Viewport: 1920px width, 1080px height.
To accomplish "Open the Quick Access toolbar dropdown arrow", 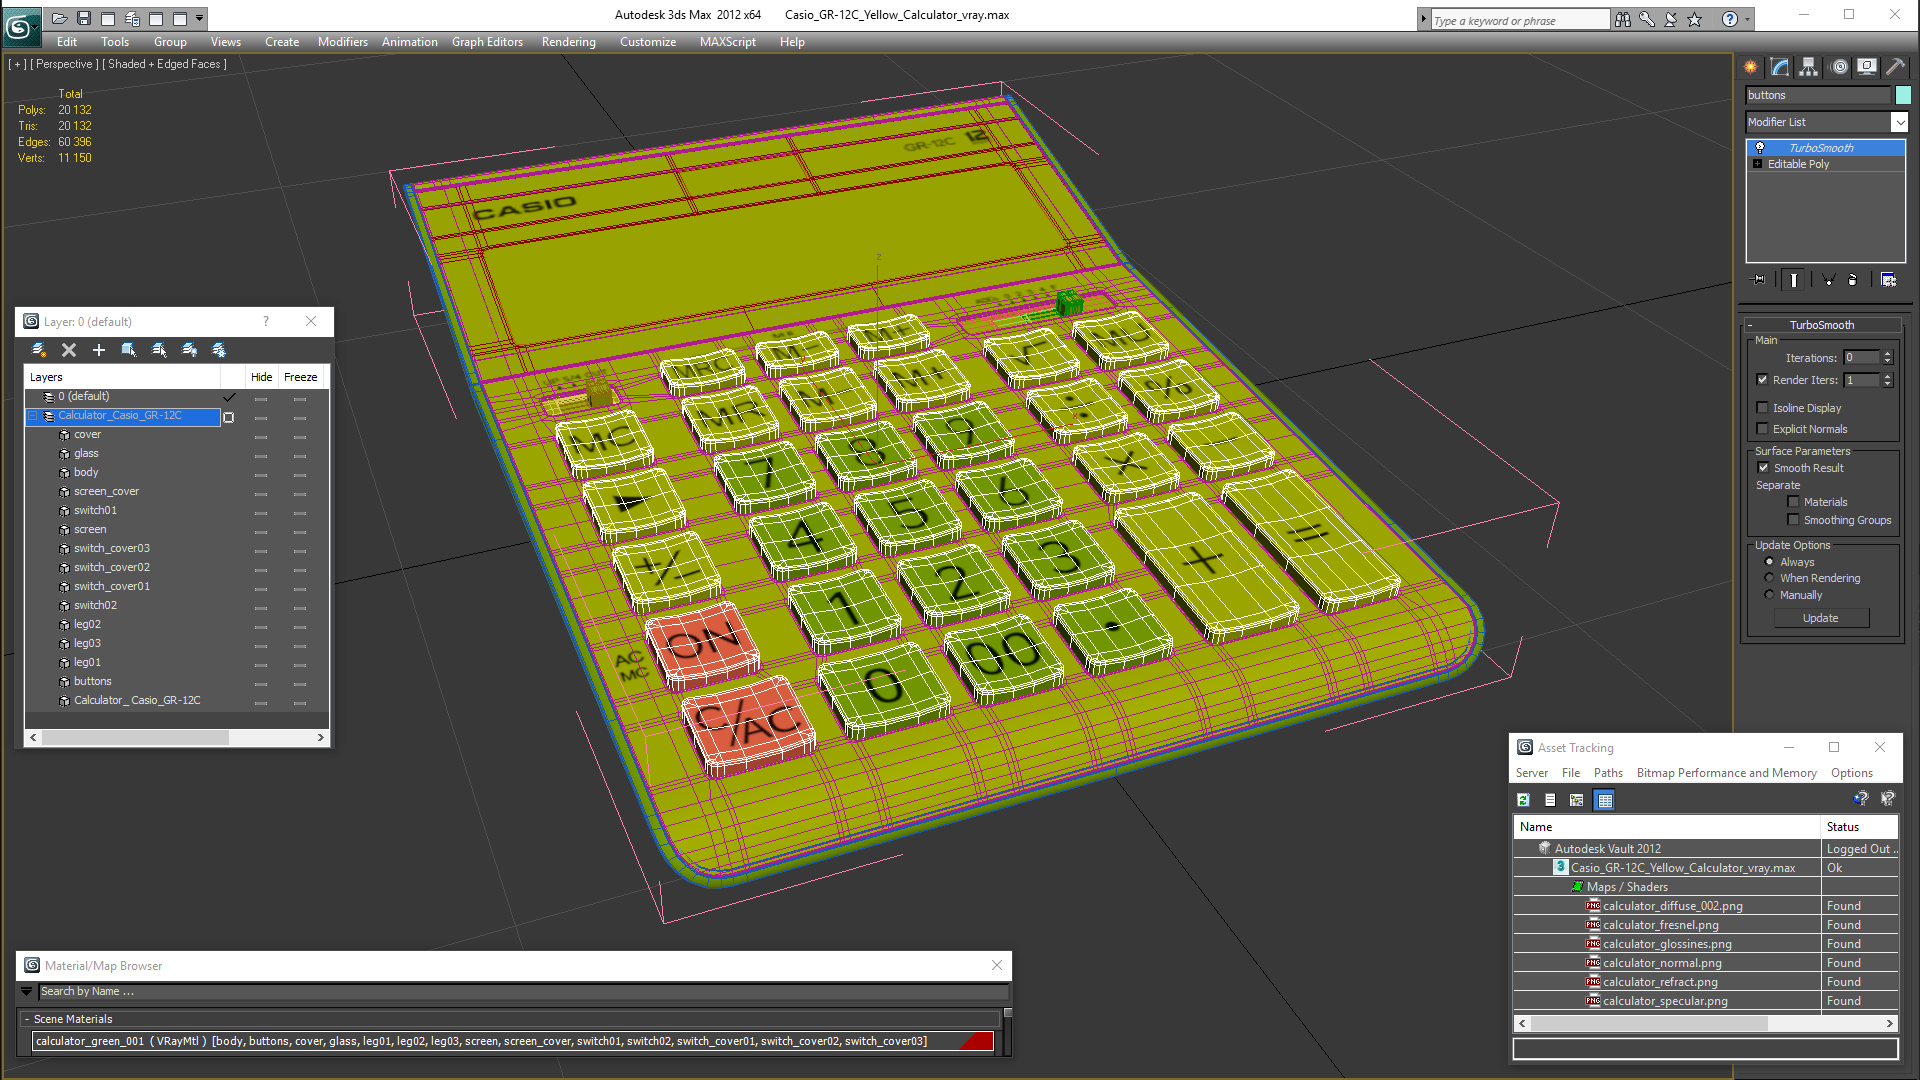I will point(200,18).
